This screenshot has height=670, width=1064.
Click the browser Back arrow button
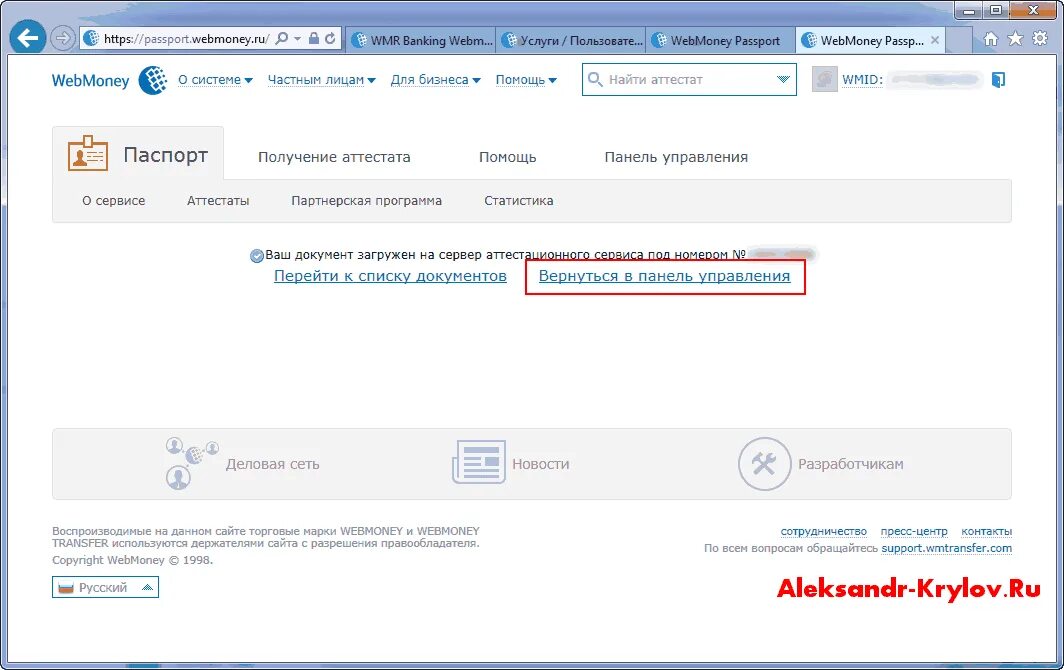pyautogui.click(x=28, y=38)
